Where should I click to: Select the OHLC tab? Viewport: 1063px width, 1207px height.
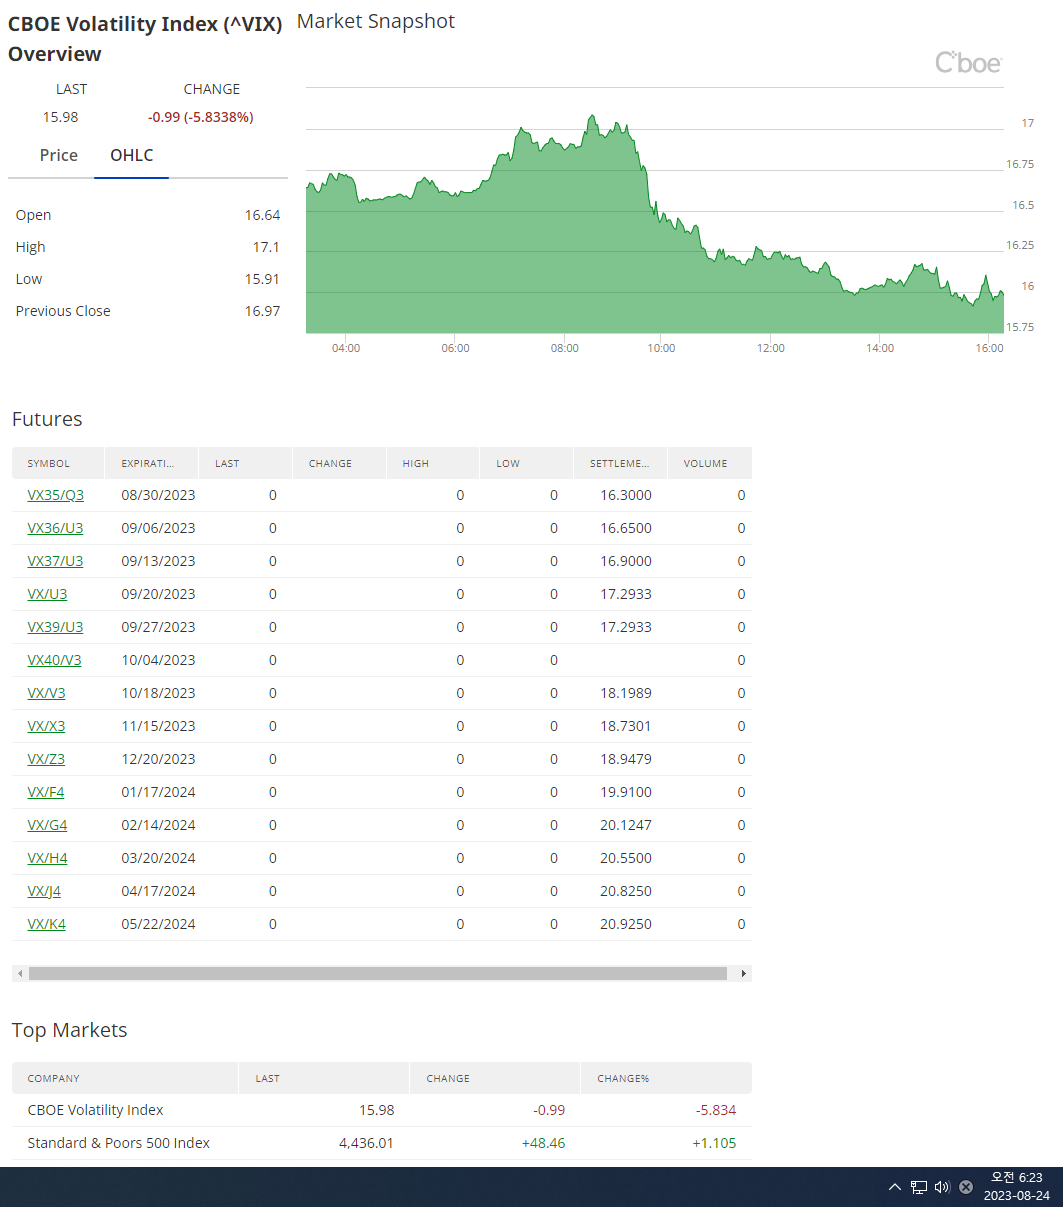coord(132,155)
